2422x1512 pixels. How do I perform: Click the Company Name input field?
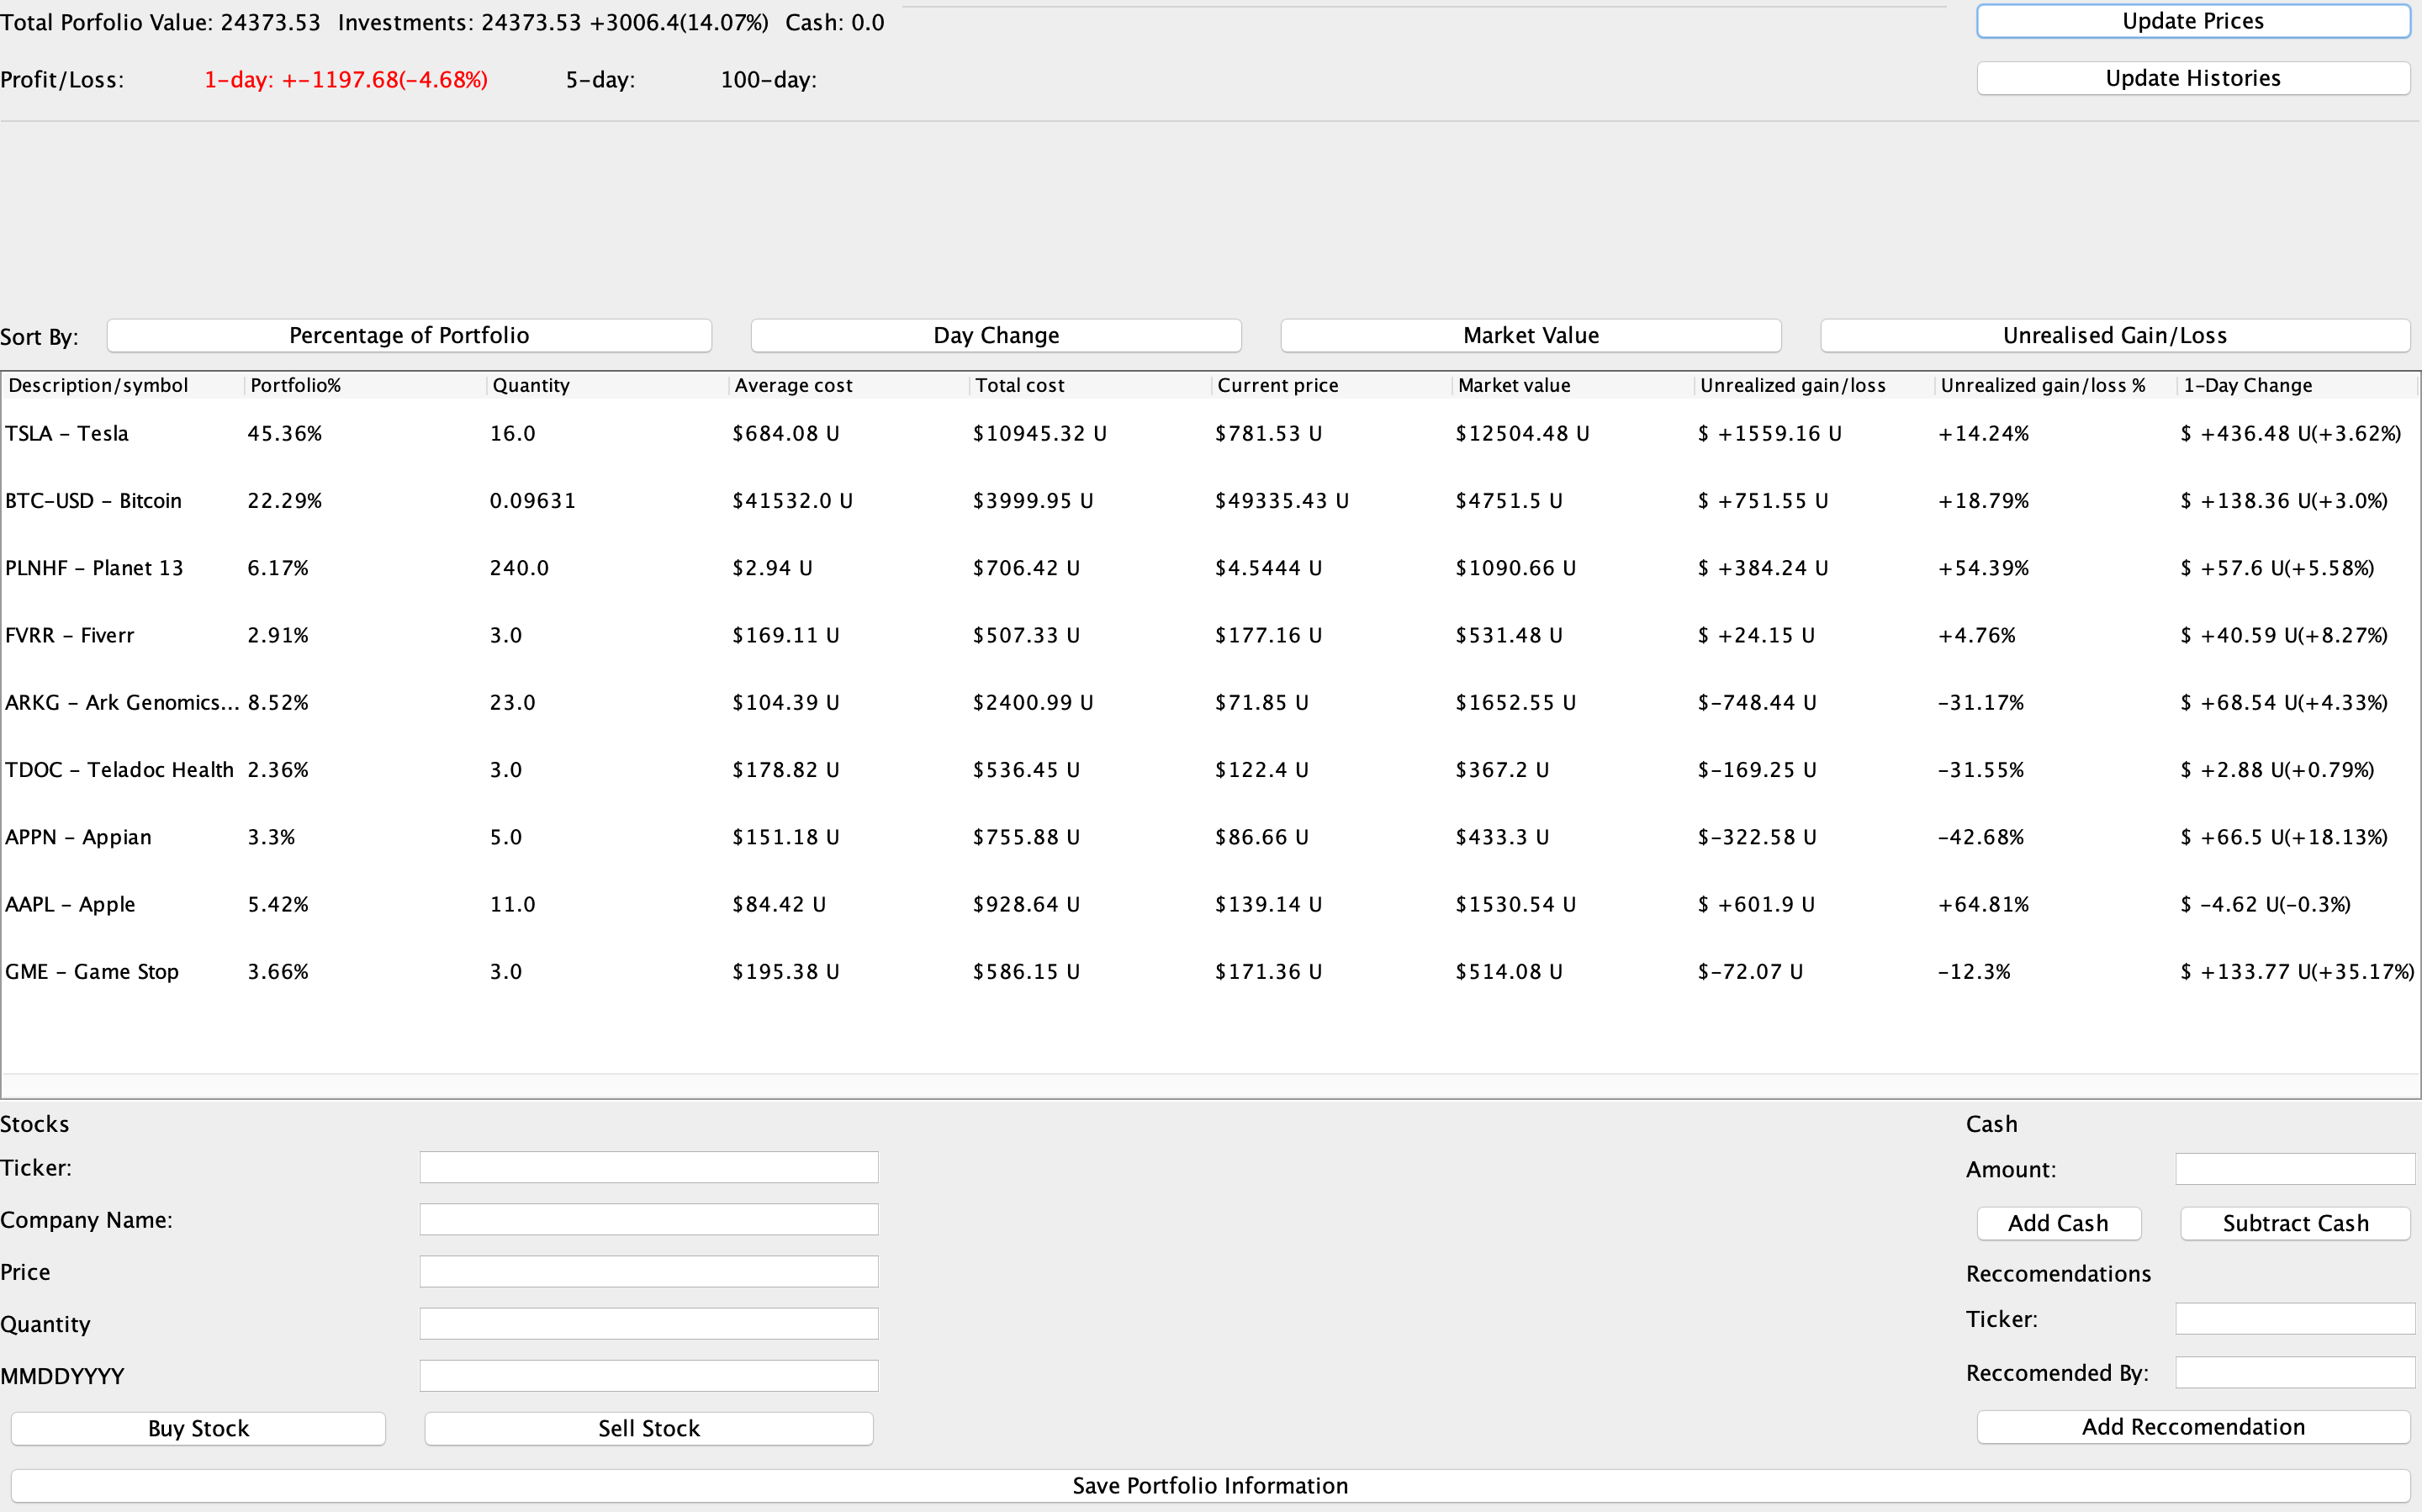click(x=648, y=1219)
